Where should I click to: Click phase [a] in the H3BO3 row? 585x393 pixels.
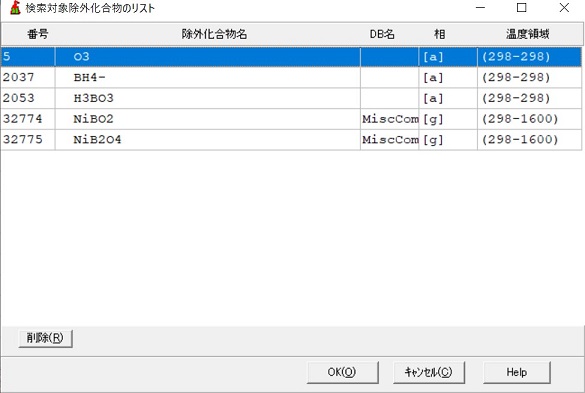pos(448,98)
